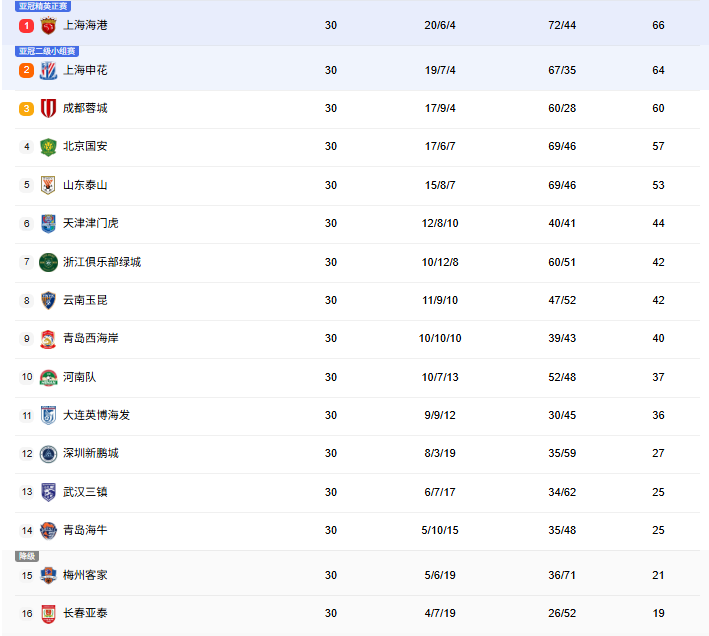709x636 pixels.
Task: Click the Qingdao West Coast (青岛西海岸) logo
Action: [48, 339]
